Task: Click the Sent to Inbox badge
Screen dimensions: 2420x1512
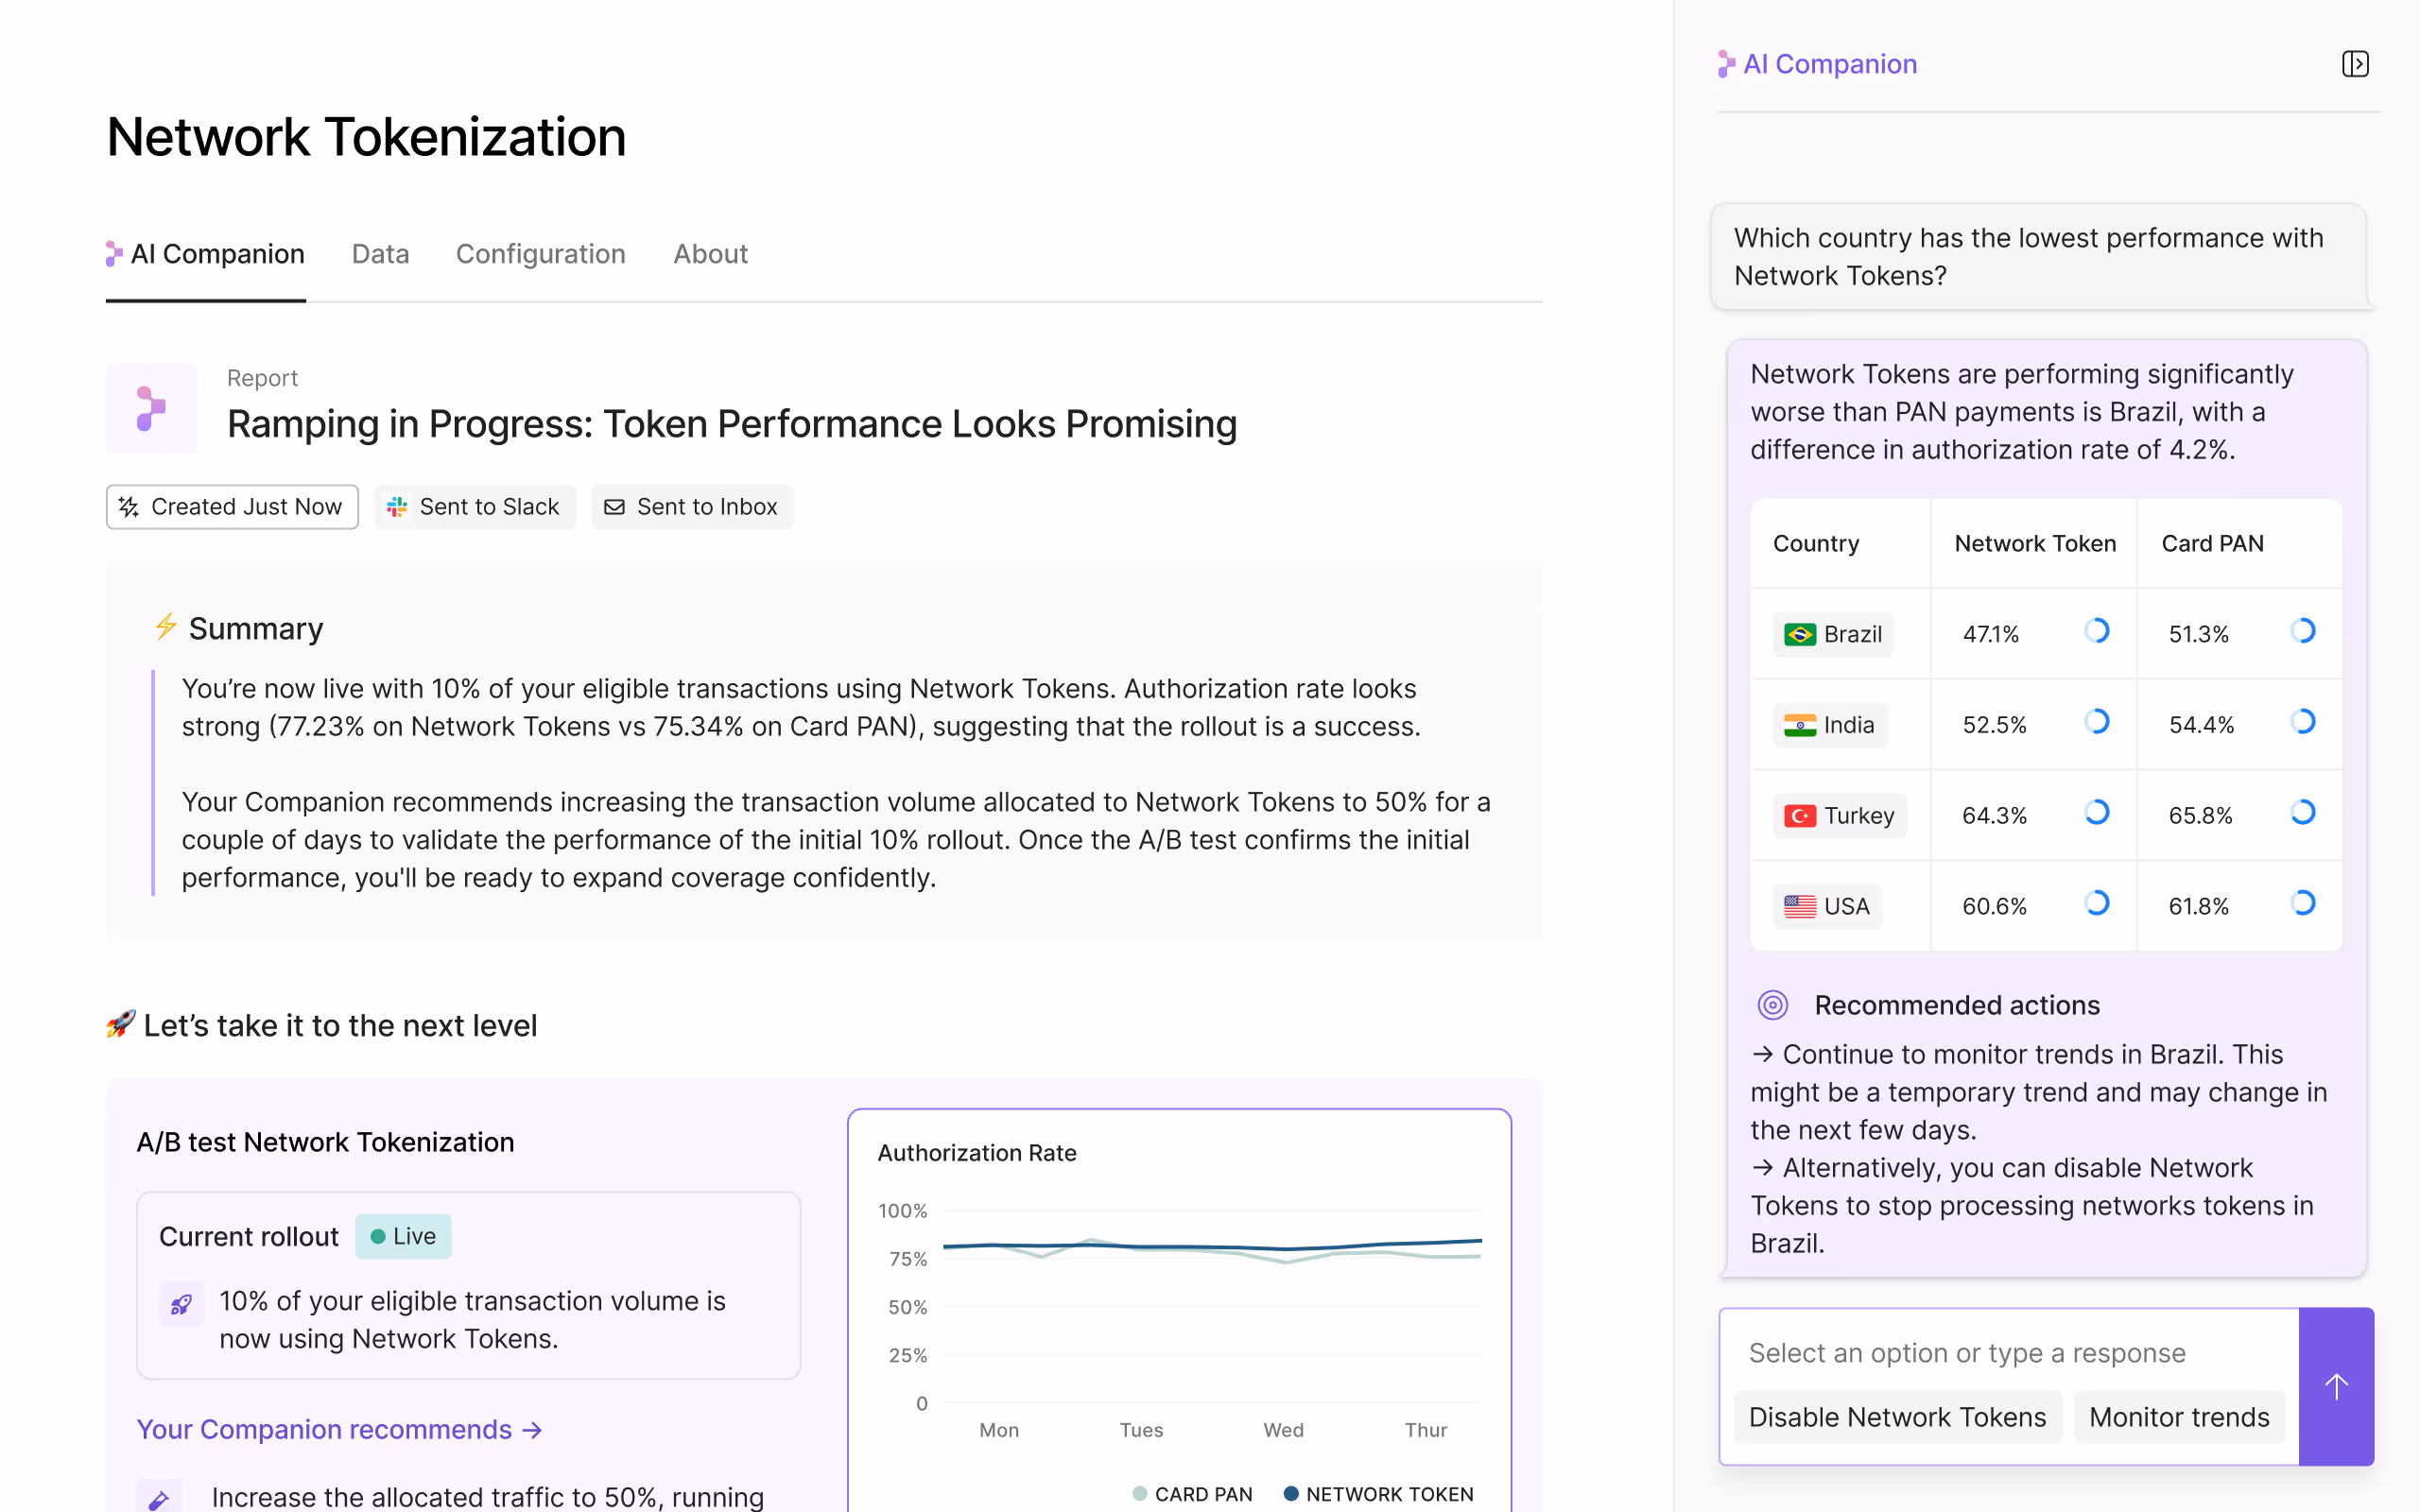Action: [x=692, y=507]
